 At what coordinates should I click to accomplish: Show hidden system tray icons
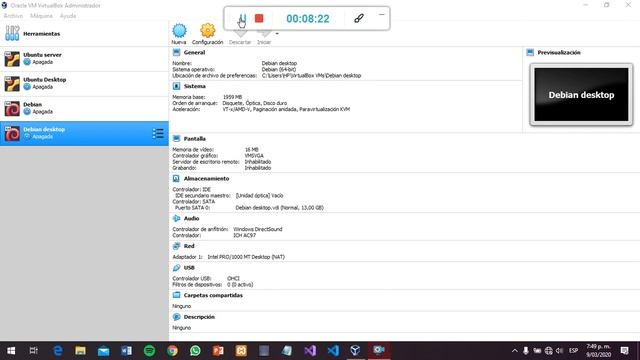coord(515,351)
